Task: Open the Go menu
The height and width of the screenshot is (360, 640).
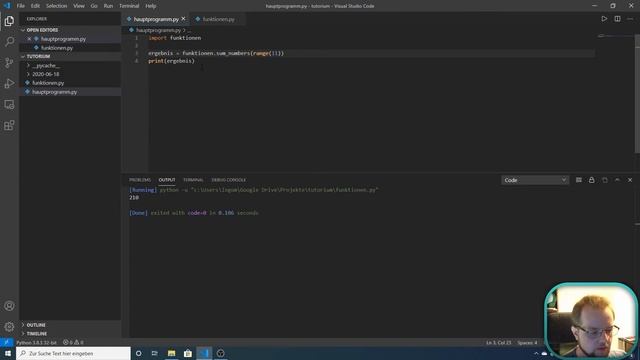Action: click(x=94, y=6)
